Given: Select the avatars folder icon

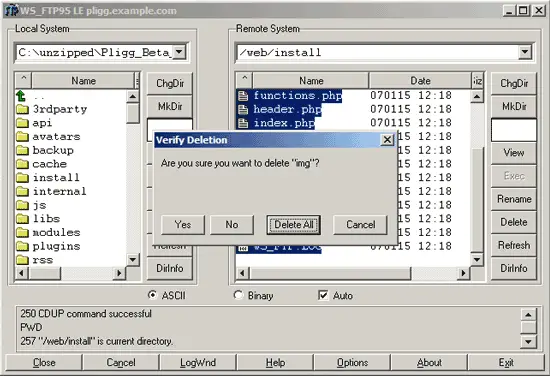Looking at the screenshot, I should pos(22,137).
